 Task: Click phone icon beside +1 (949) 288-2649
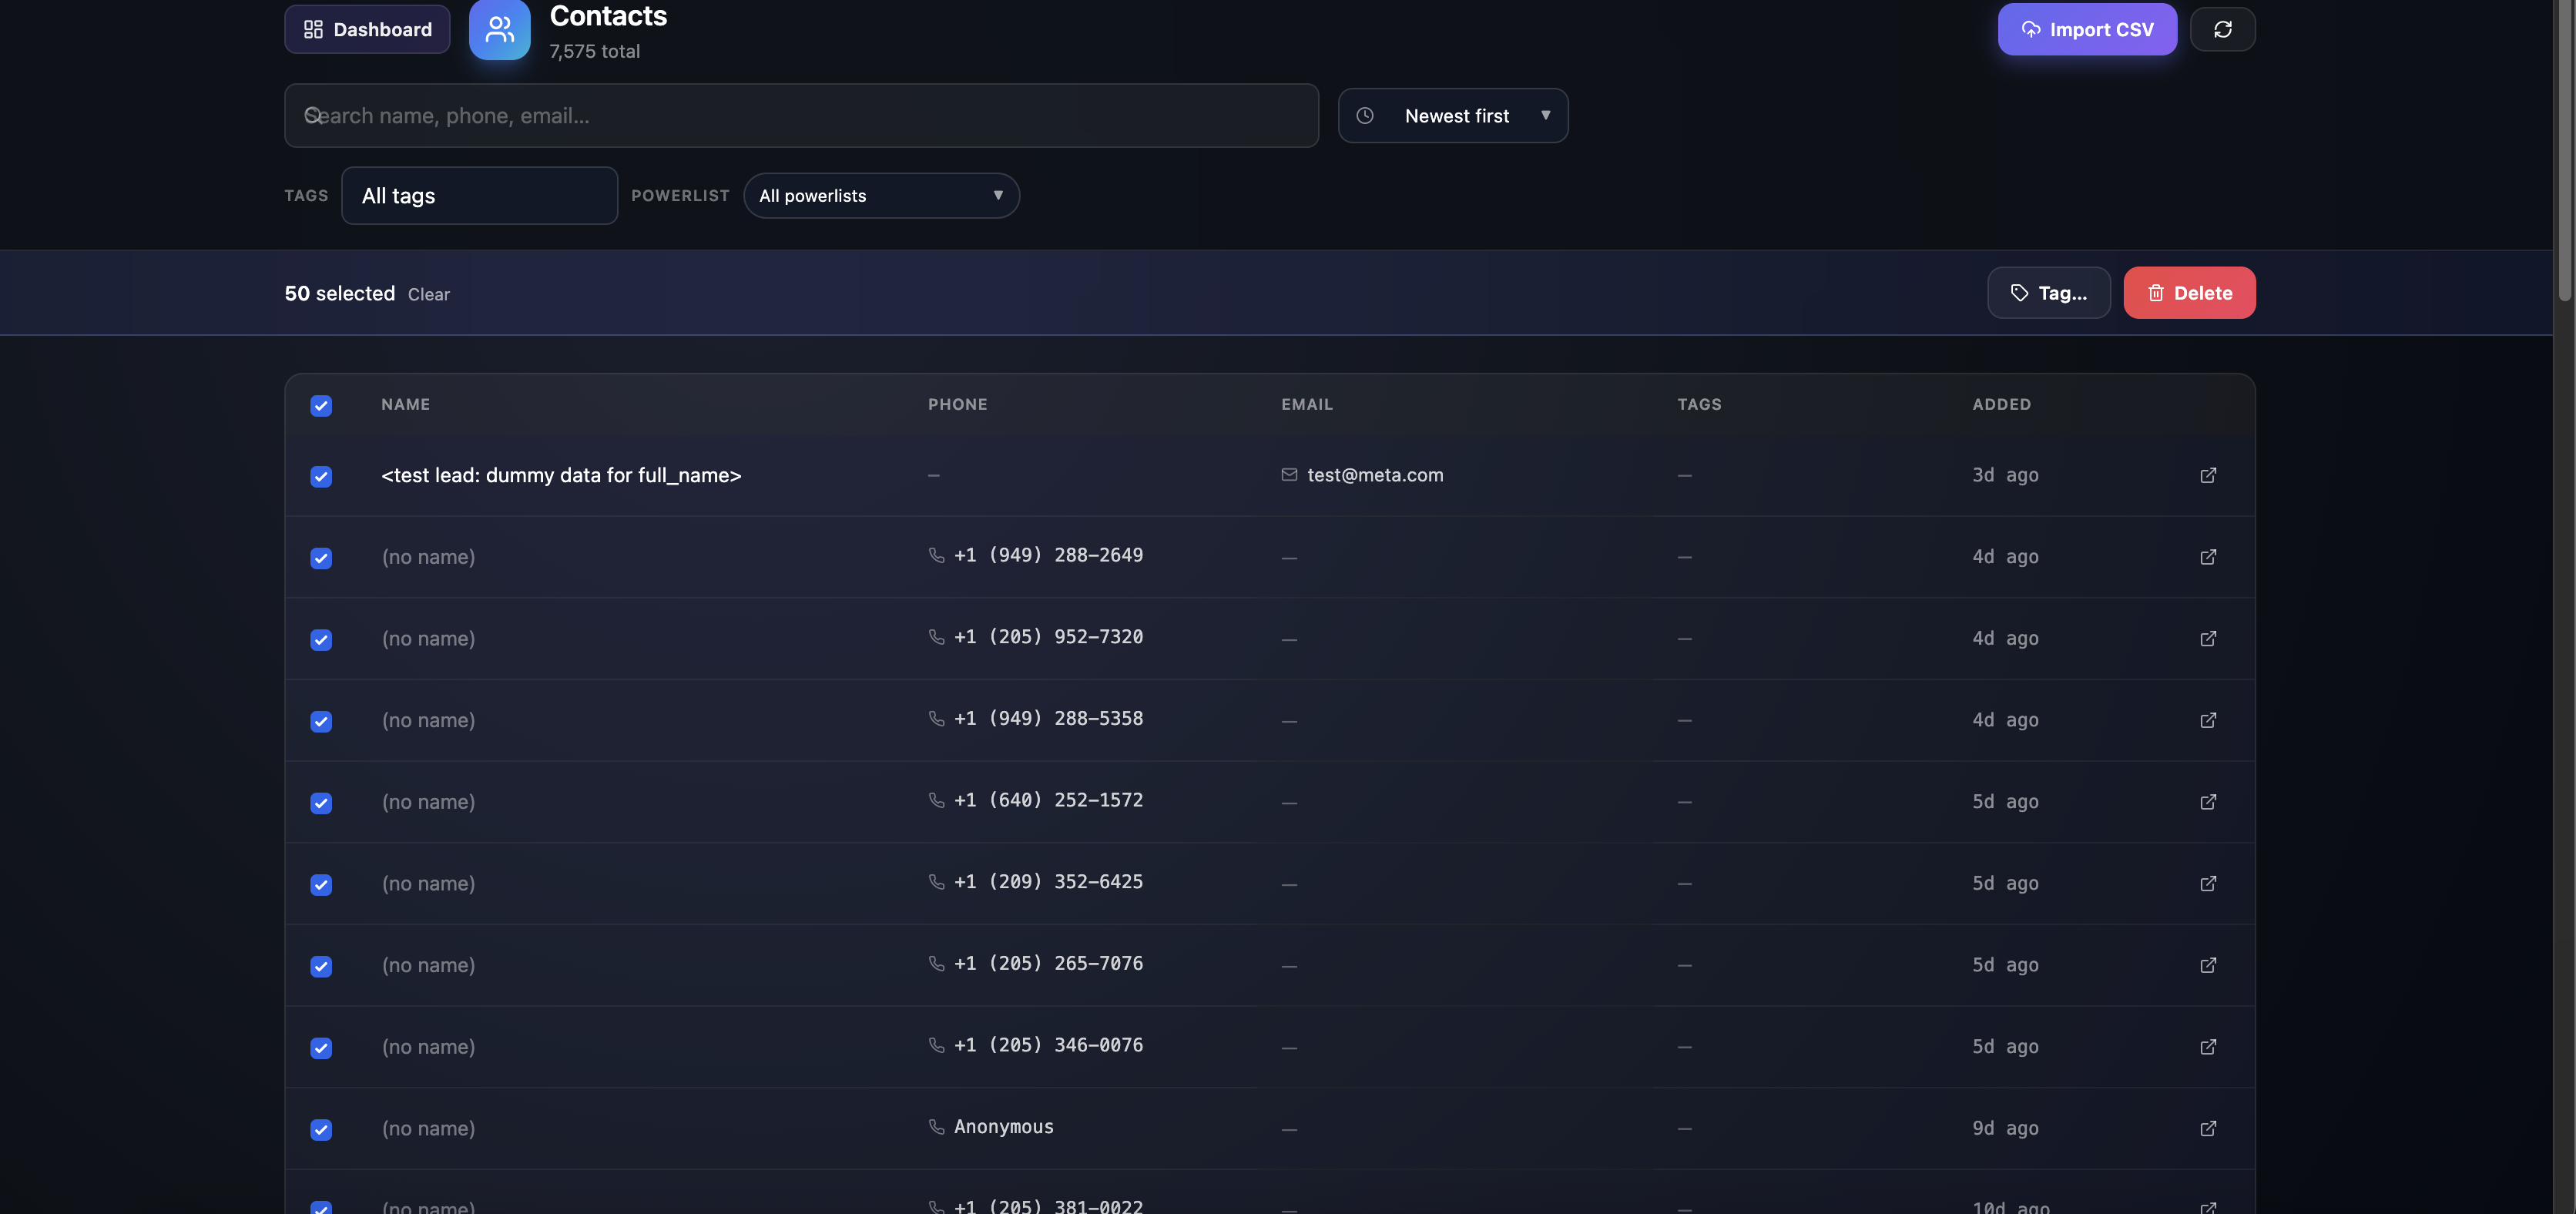point(936,555)
